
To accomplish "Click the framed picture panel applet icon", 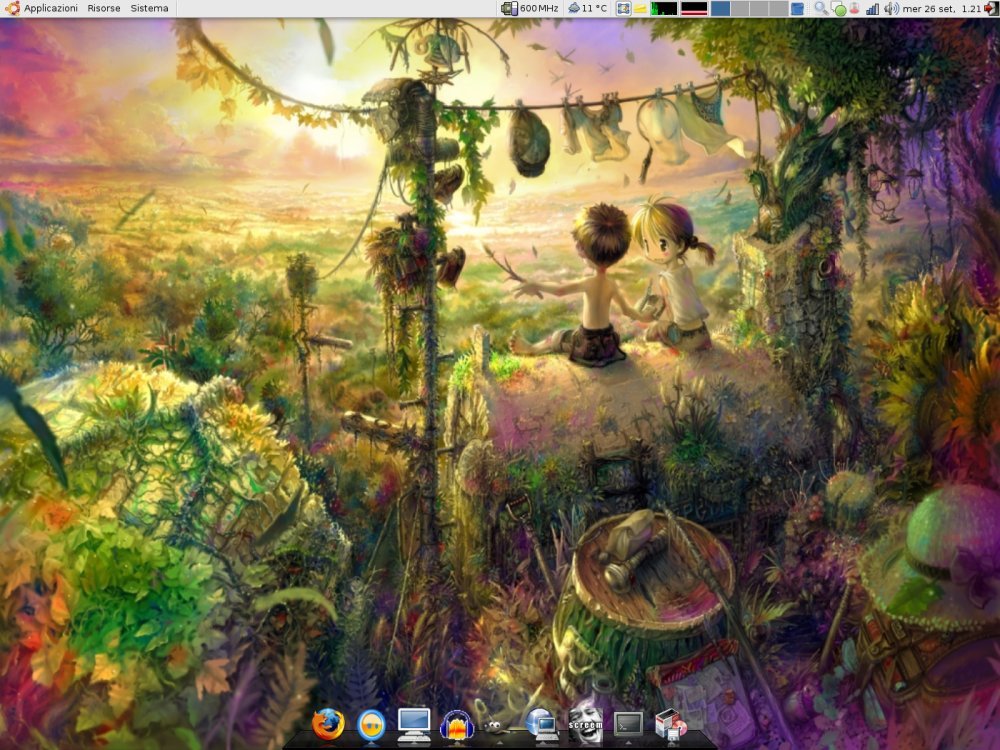I will tap(623, 8).
